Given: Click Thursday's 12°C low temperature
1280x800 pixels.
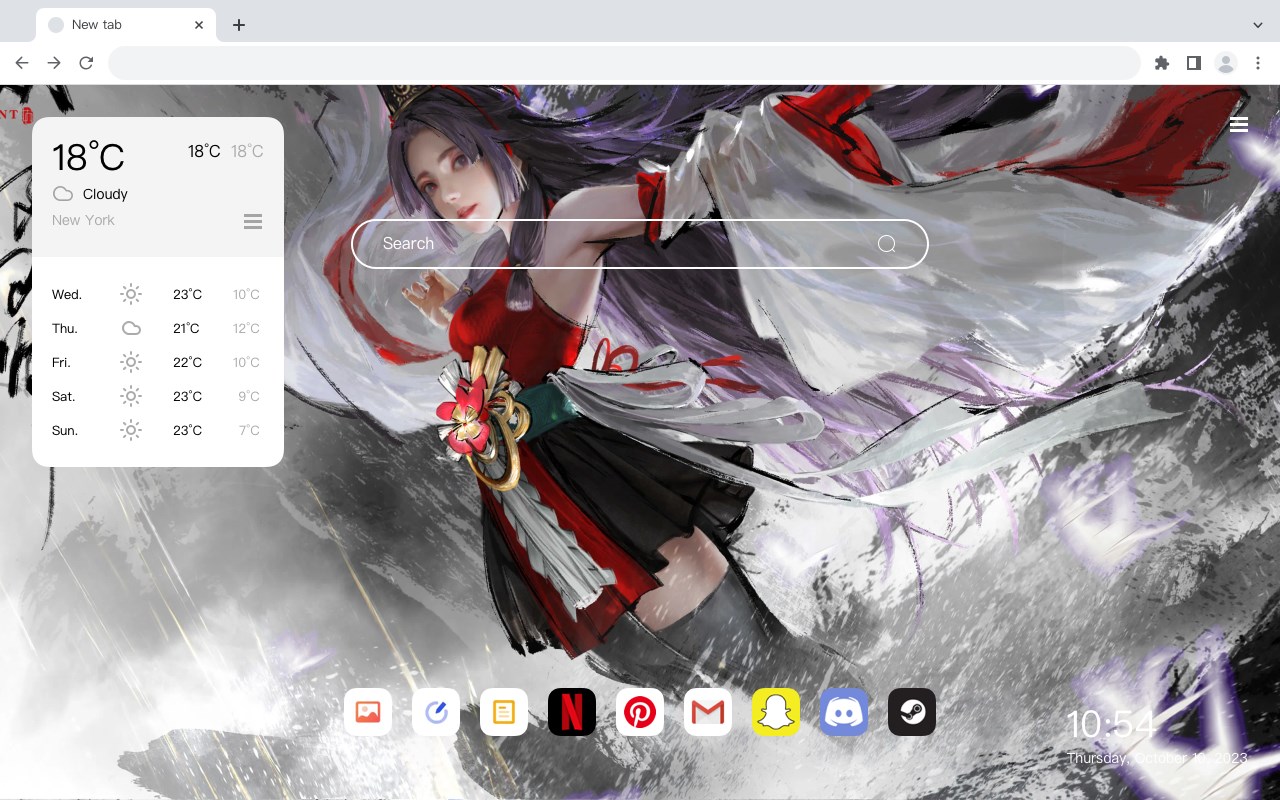Looking at the screenshot, I should pos(247,328).
